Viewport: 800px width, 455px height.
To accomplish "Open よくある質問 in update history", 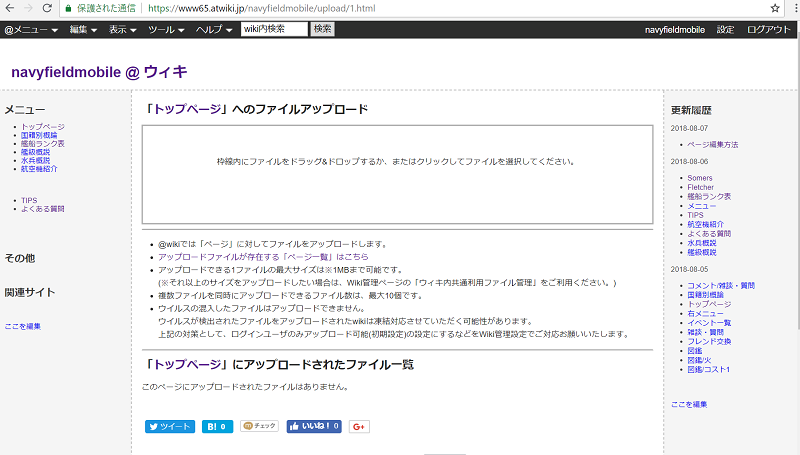I will pos(709,234).
